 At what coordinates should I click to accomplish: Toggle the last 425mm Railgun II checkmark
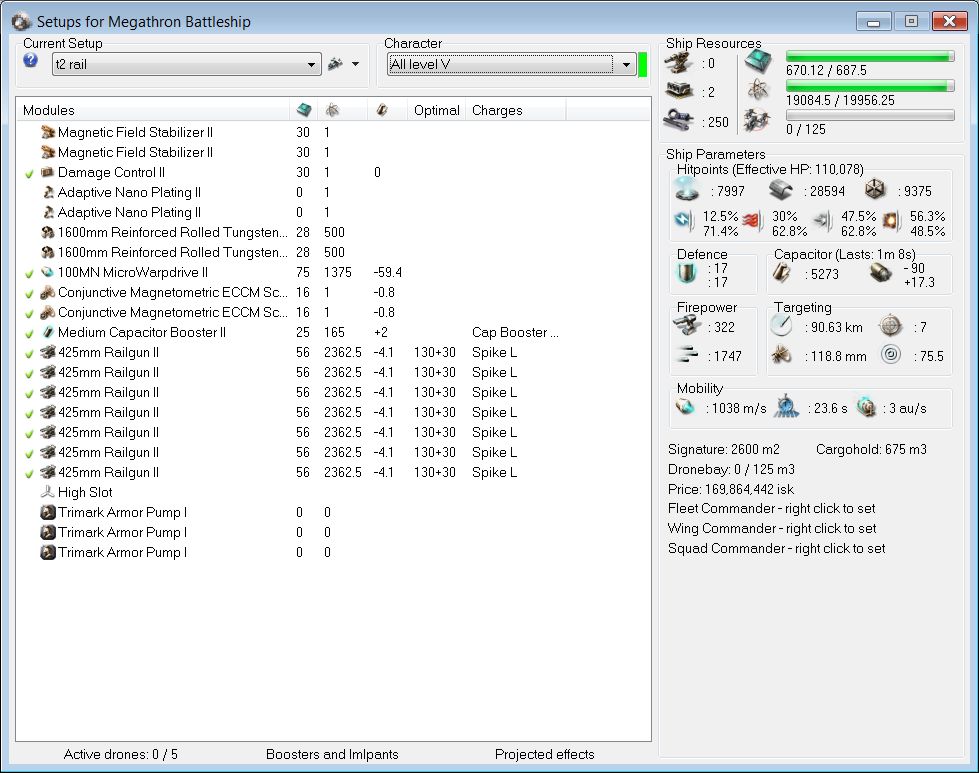point(29,473)
